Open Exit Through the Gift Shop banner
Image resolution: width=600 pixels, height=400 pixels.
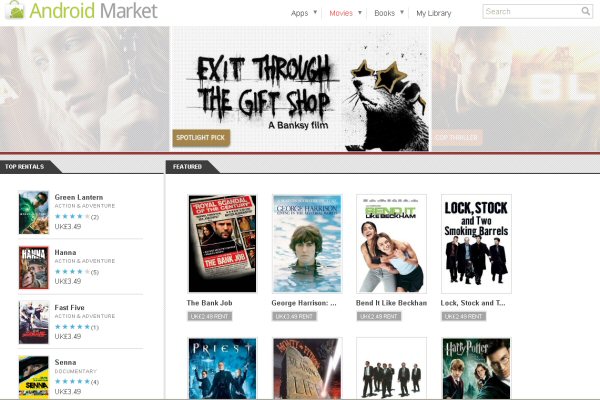[x=300, y=89]
